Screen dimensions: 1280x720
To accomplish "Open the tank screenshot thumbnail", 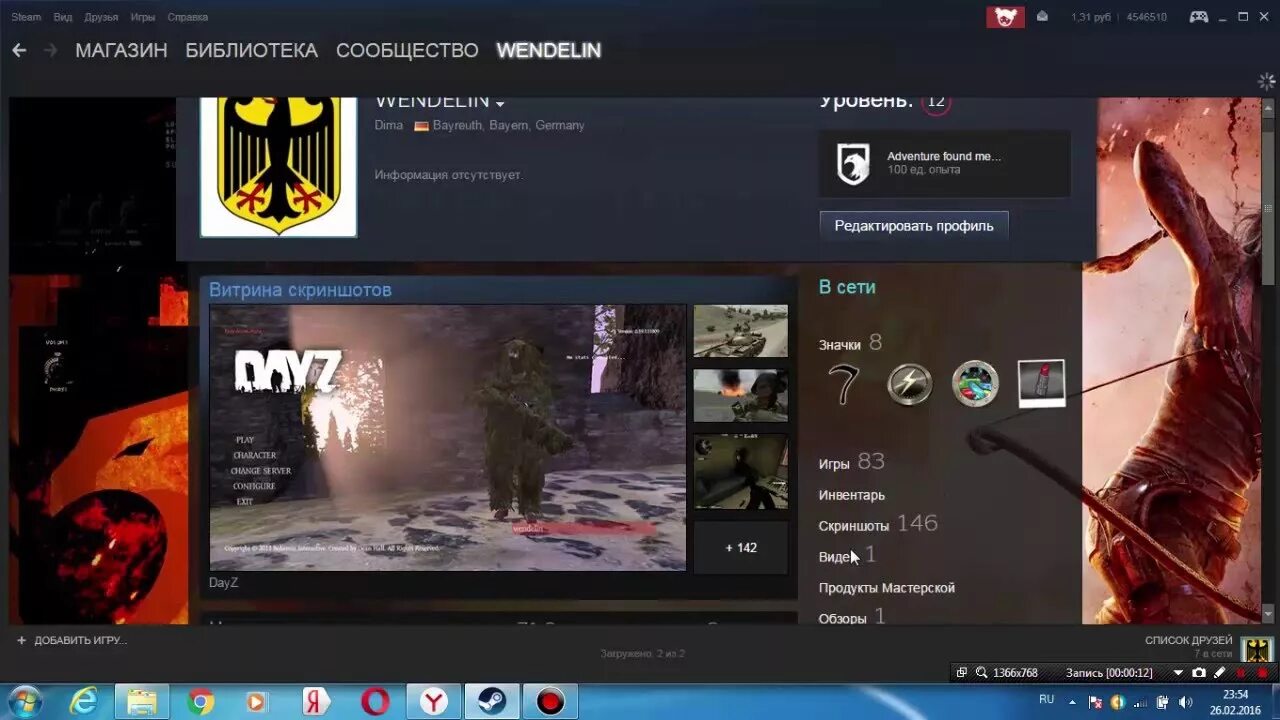I will coord(741,331).
